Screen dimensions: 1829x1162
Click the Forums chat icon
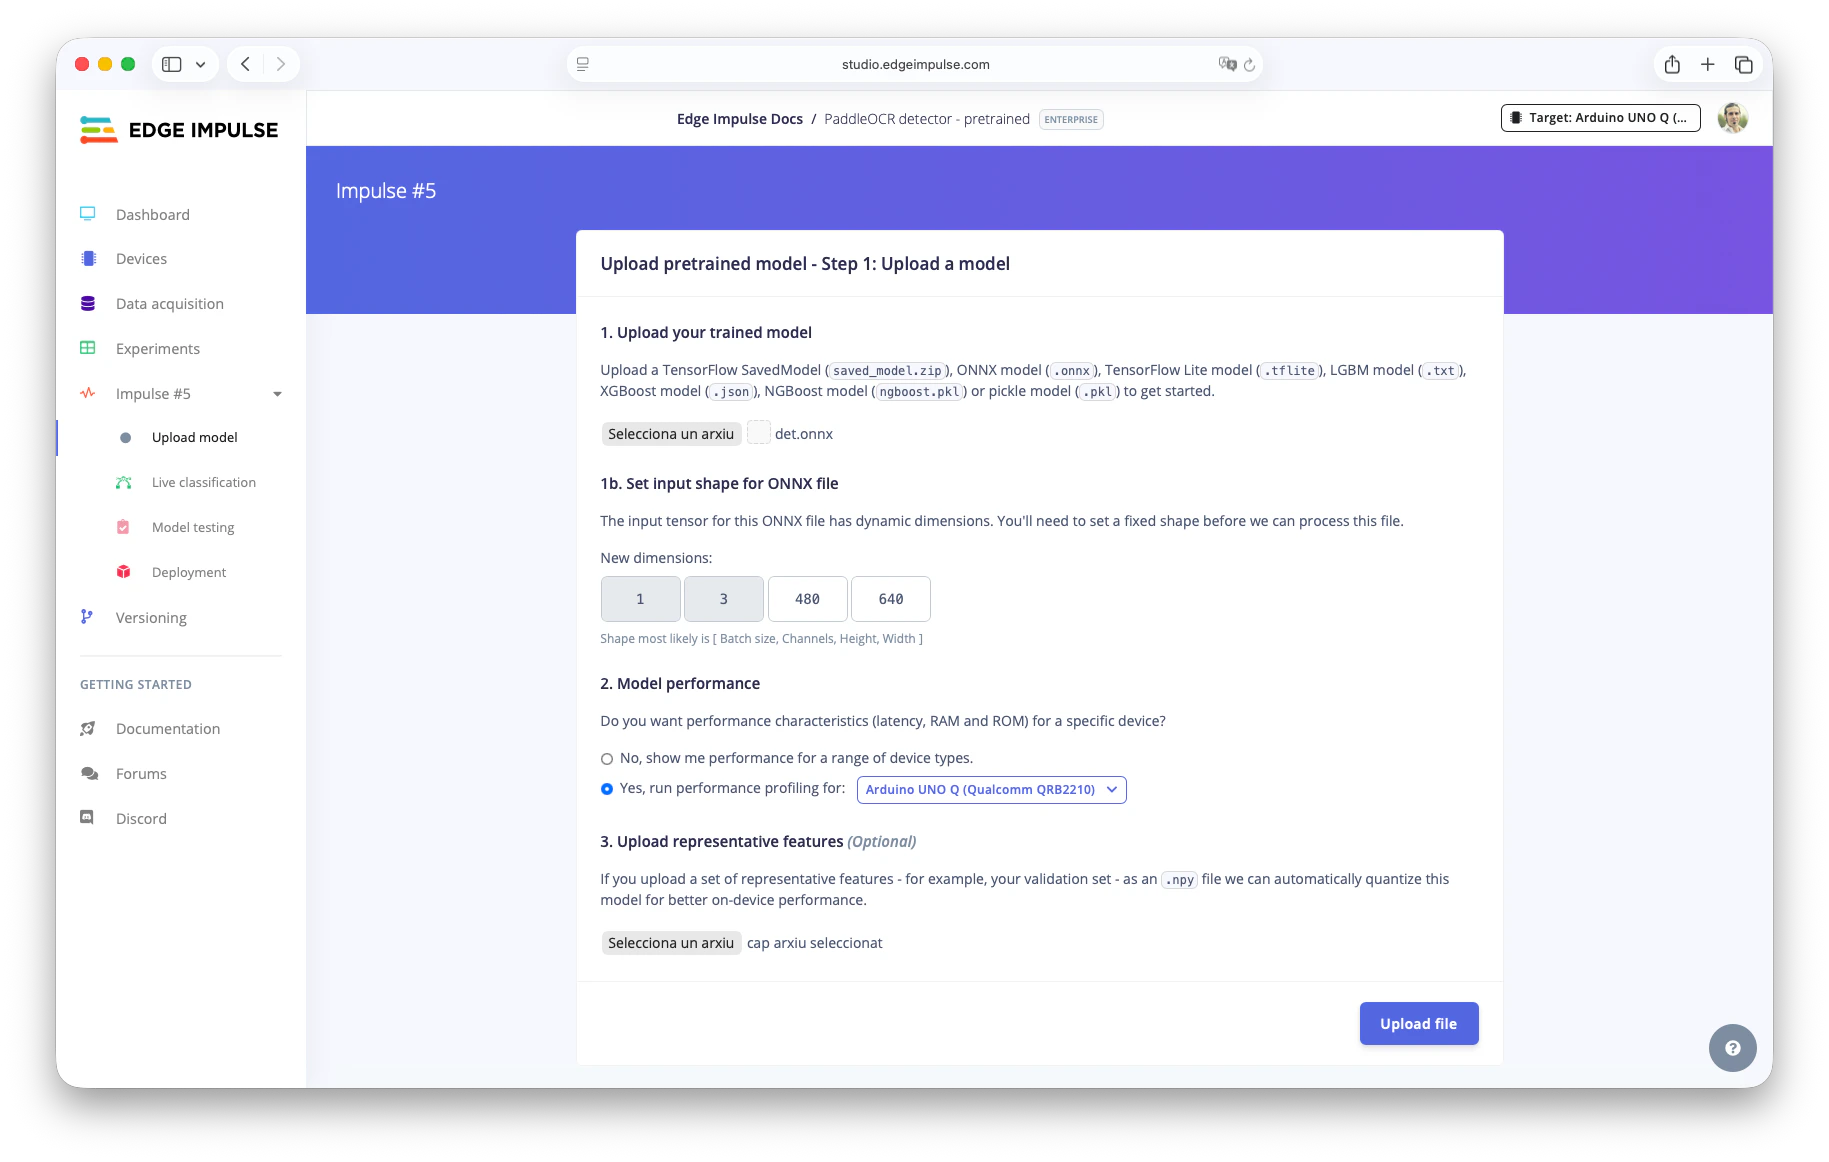(x=89, y=773)
